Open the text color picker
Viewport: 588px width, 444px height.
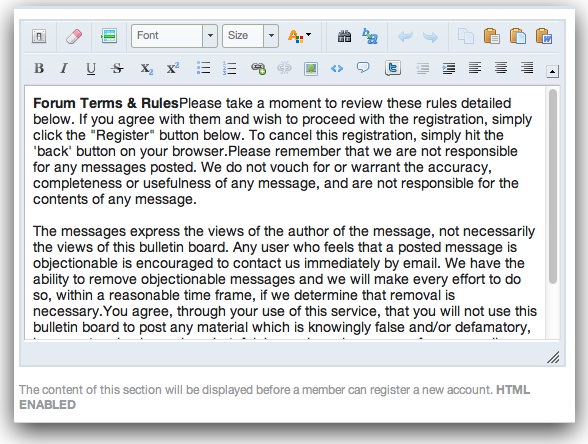click(299, 36)
